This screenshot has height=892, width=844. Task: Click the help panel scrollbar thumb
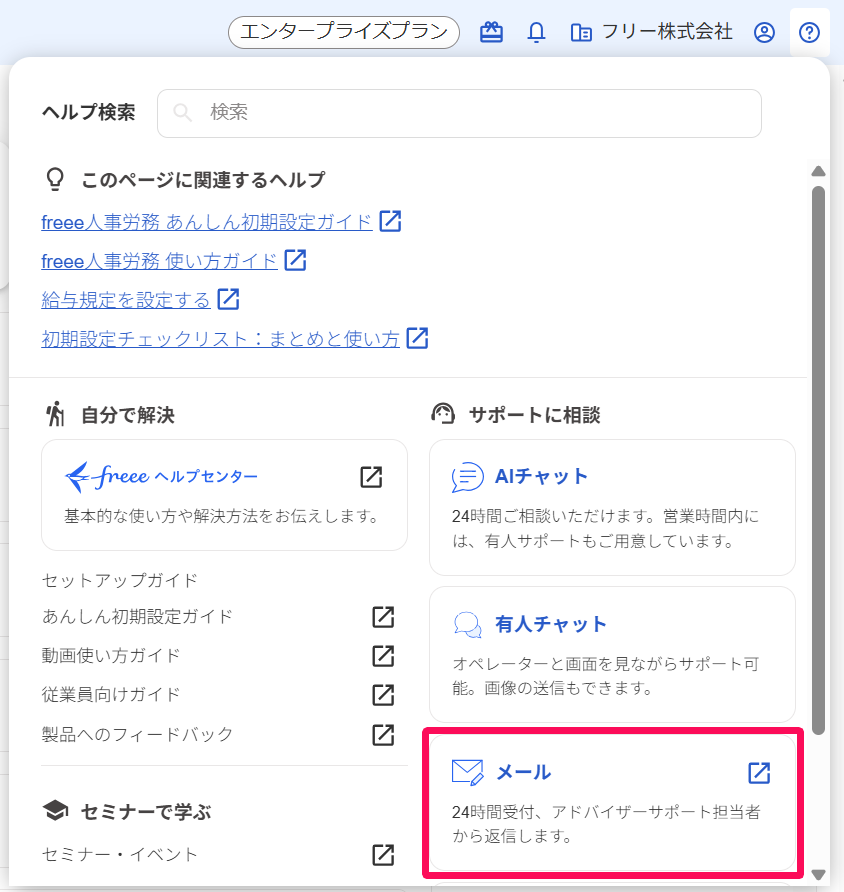(x=818, y=461)
